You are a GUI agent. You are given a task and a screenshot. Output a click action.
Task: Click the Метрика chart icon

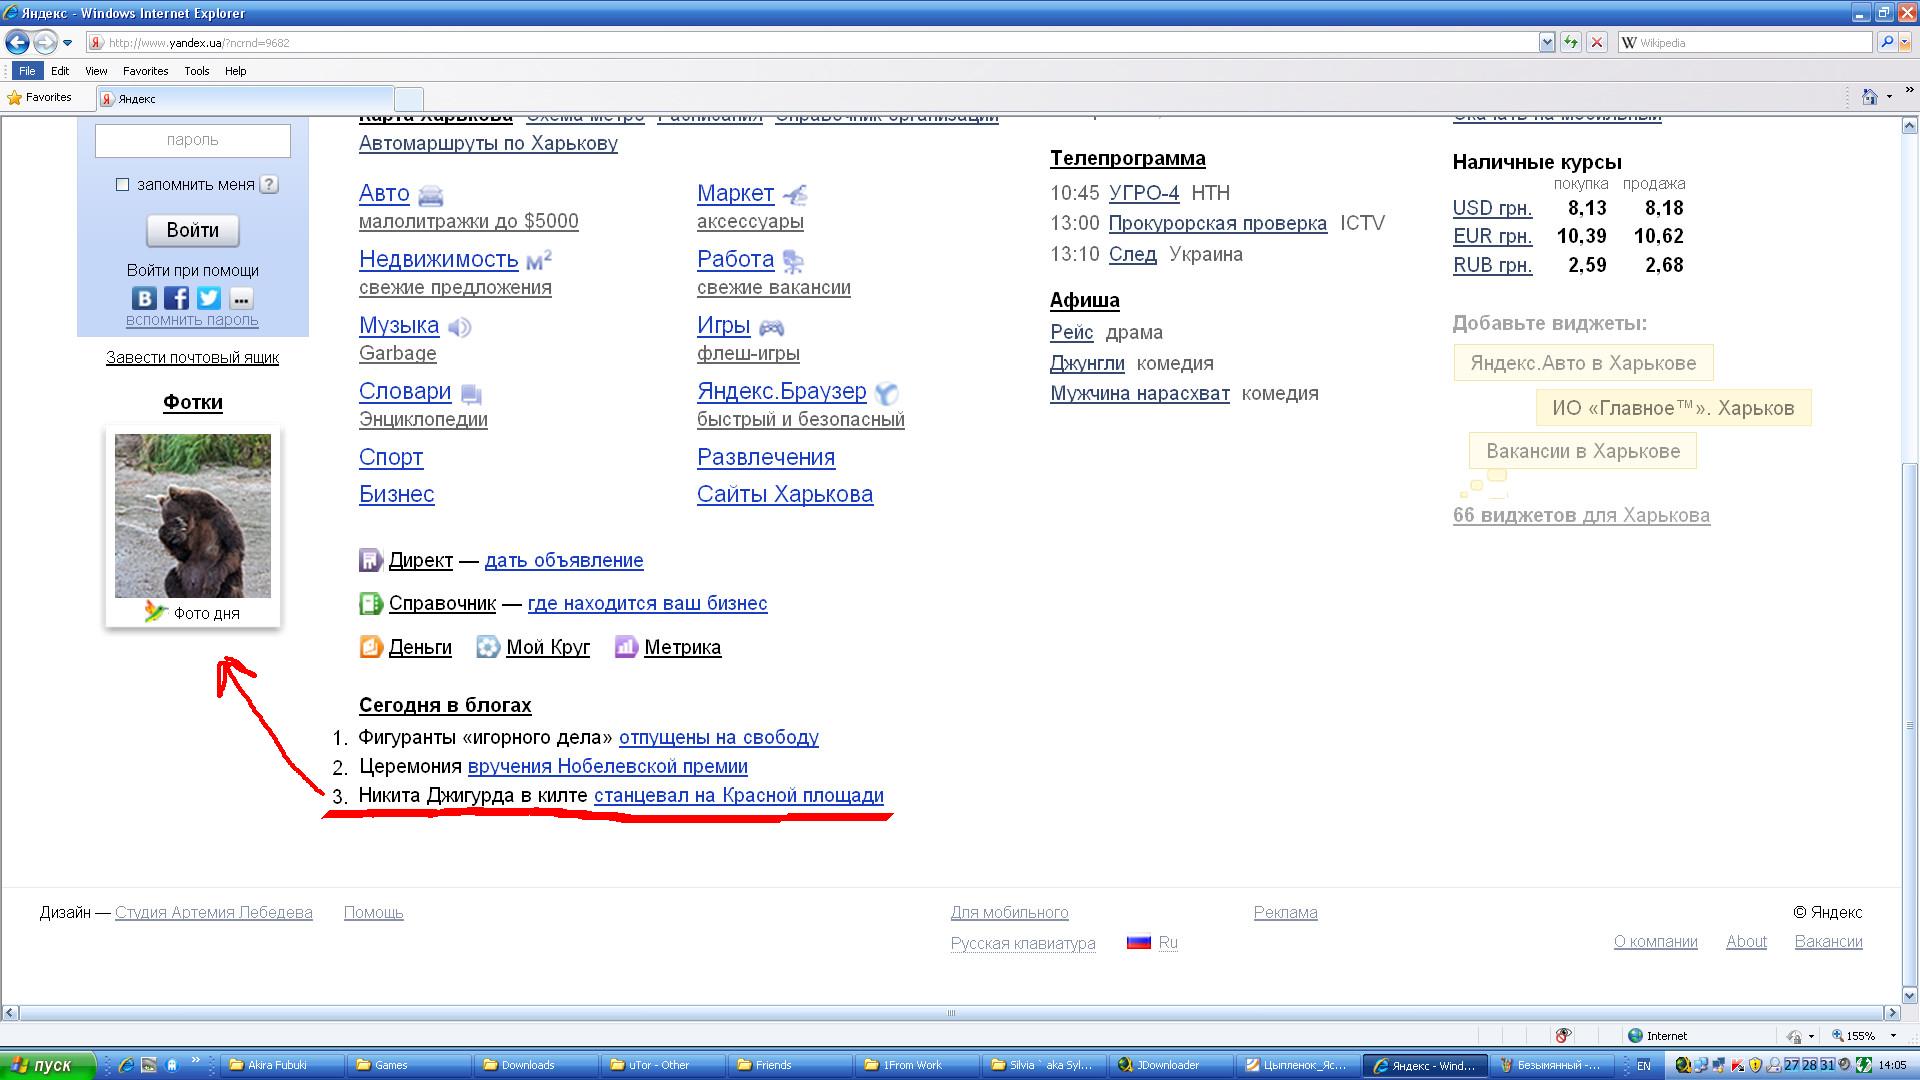[625, 647]
